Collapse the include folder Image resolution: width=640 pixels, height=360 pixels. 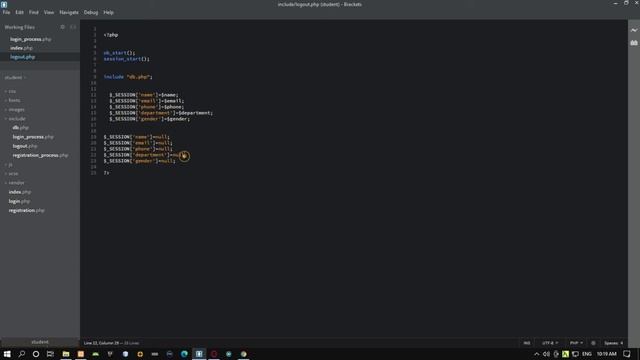click(17, 119)
